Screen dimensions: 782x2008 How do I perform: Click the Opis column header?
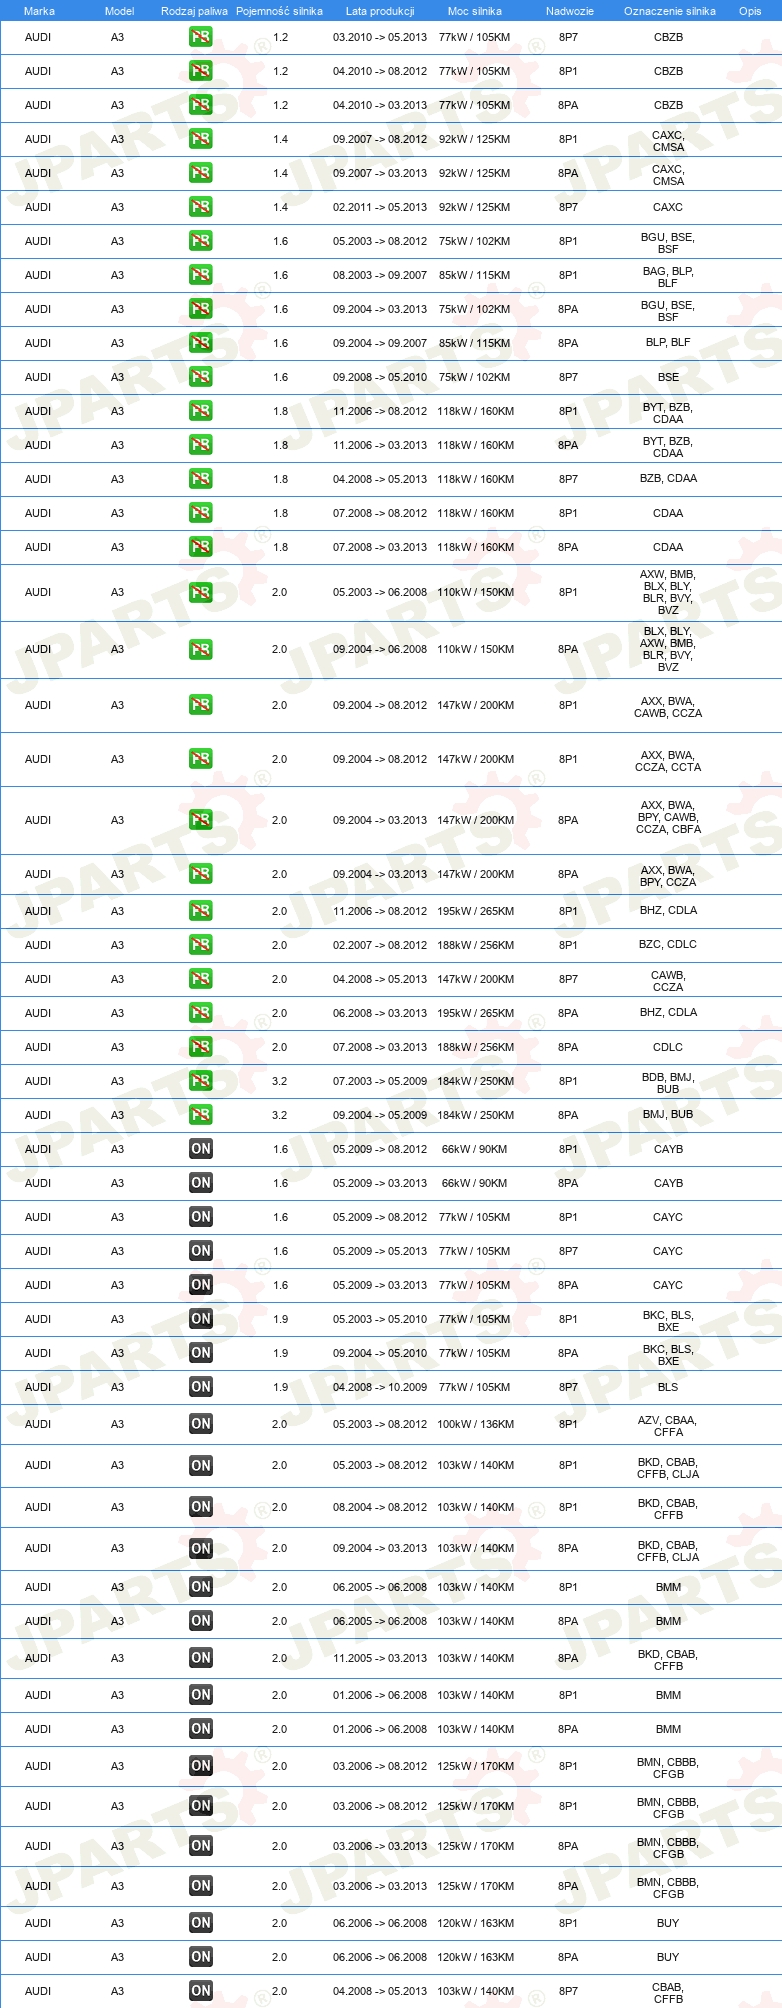pyautogui.click(x=750, y=11)
